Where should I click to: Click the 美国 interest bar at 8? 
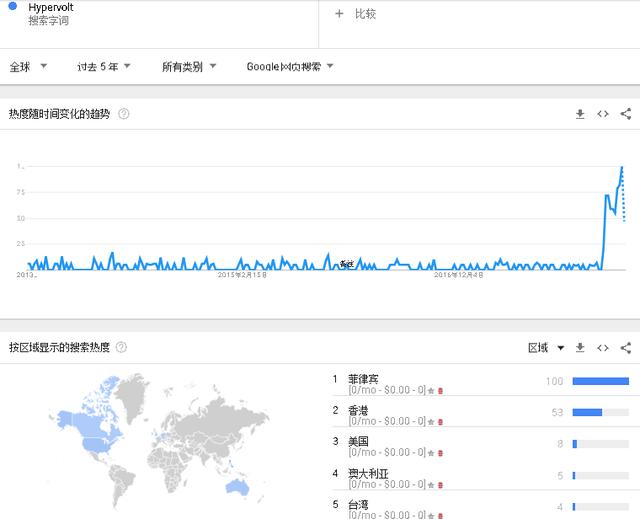pos(600,444)
